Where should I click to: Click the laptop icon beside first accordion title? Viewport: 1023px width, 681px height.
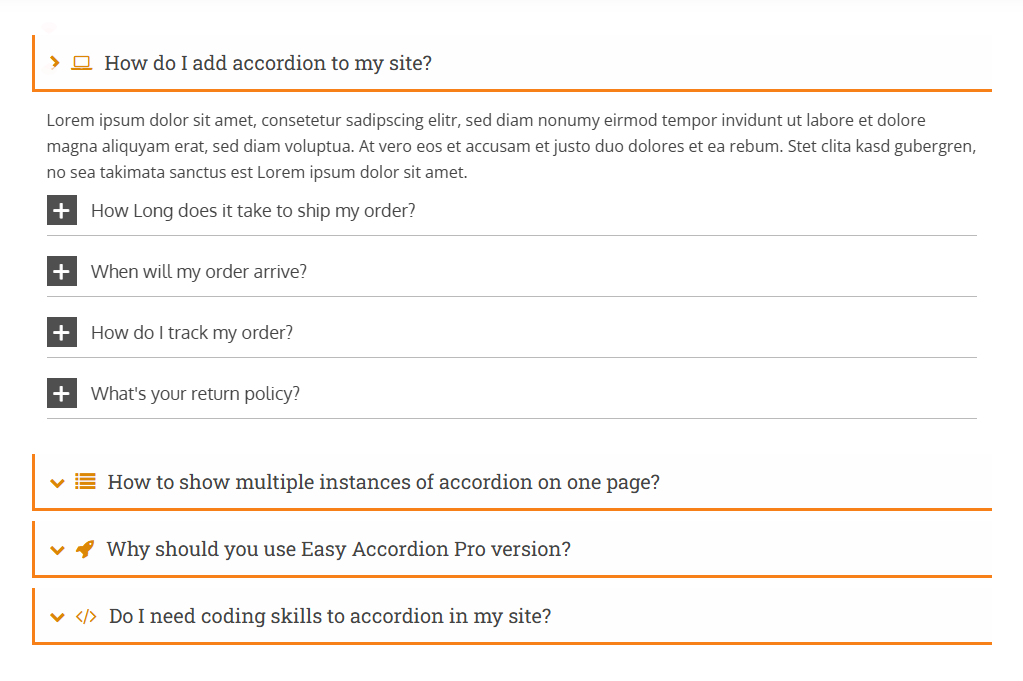pyautogui.click(x=82, y=63)
